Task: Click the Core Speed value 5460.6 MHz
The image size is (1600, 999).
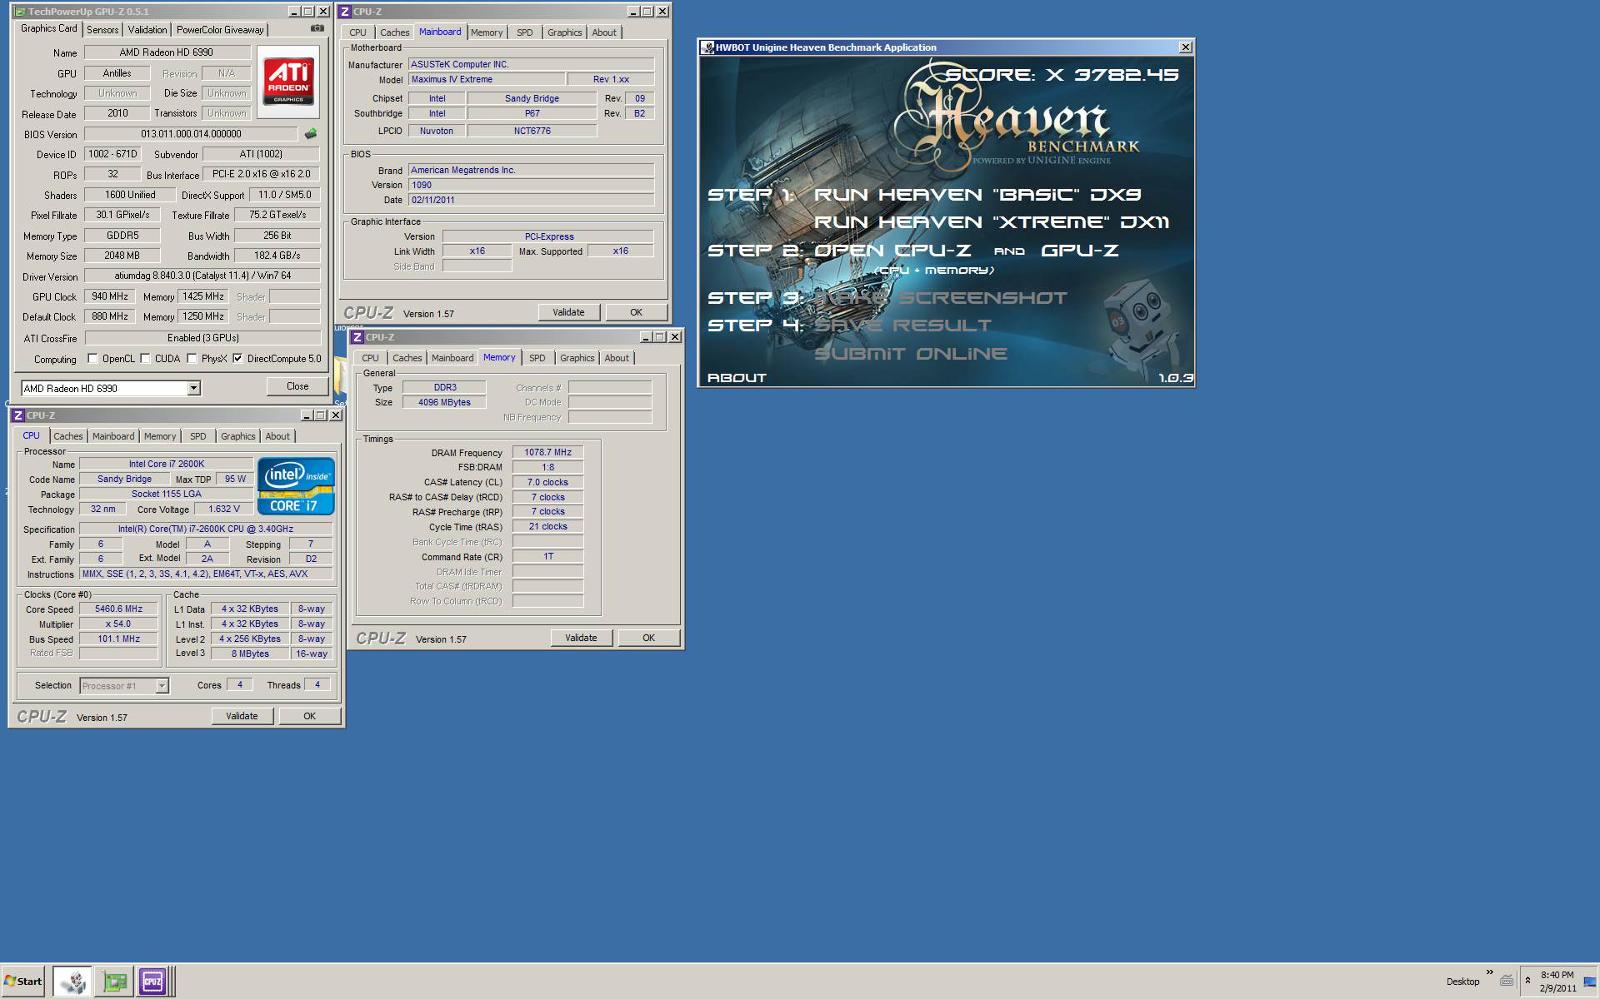Action: (119, 609)
